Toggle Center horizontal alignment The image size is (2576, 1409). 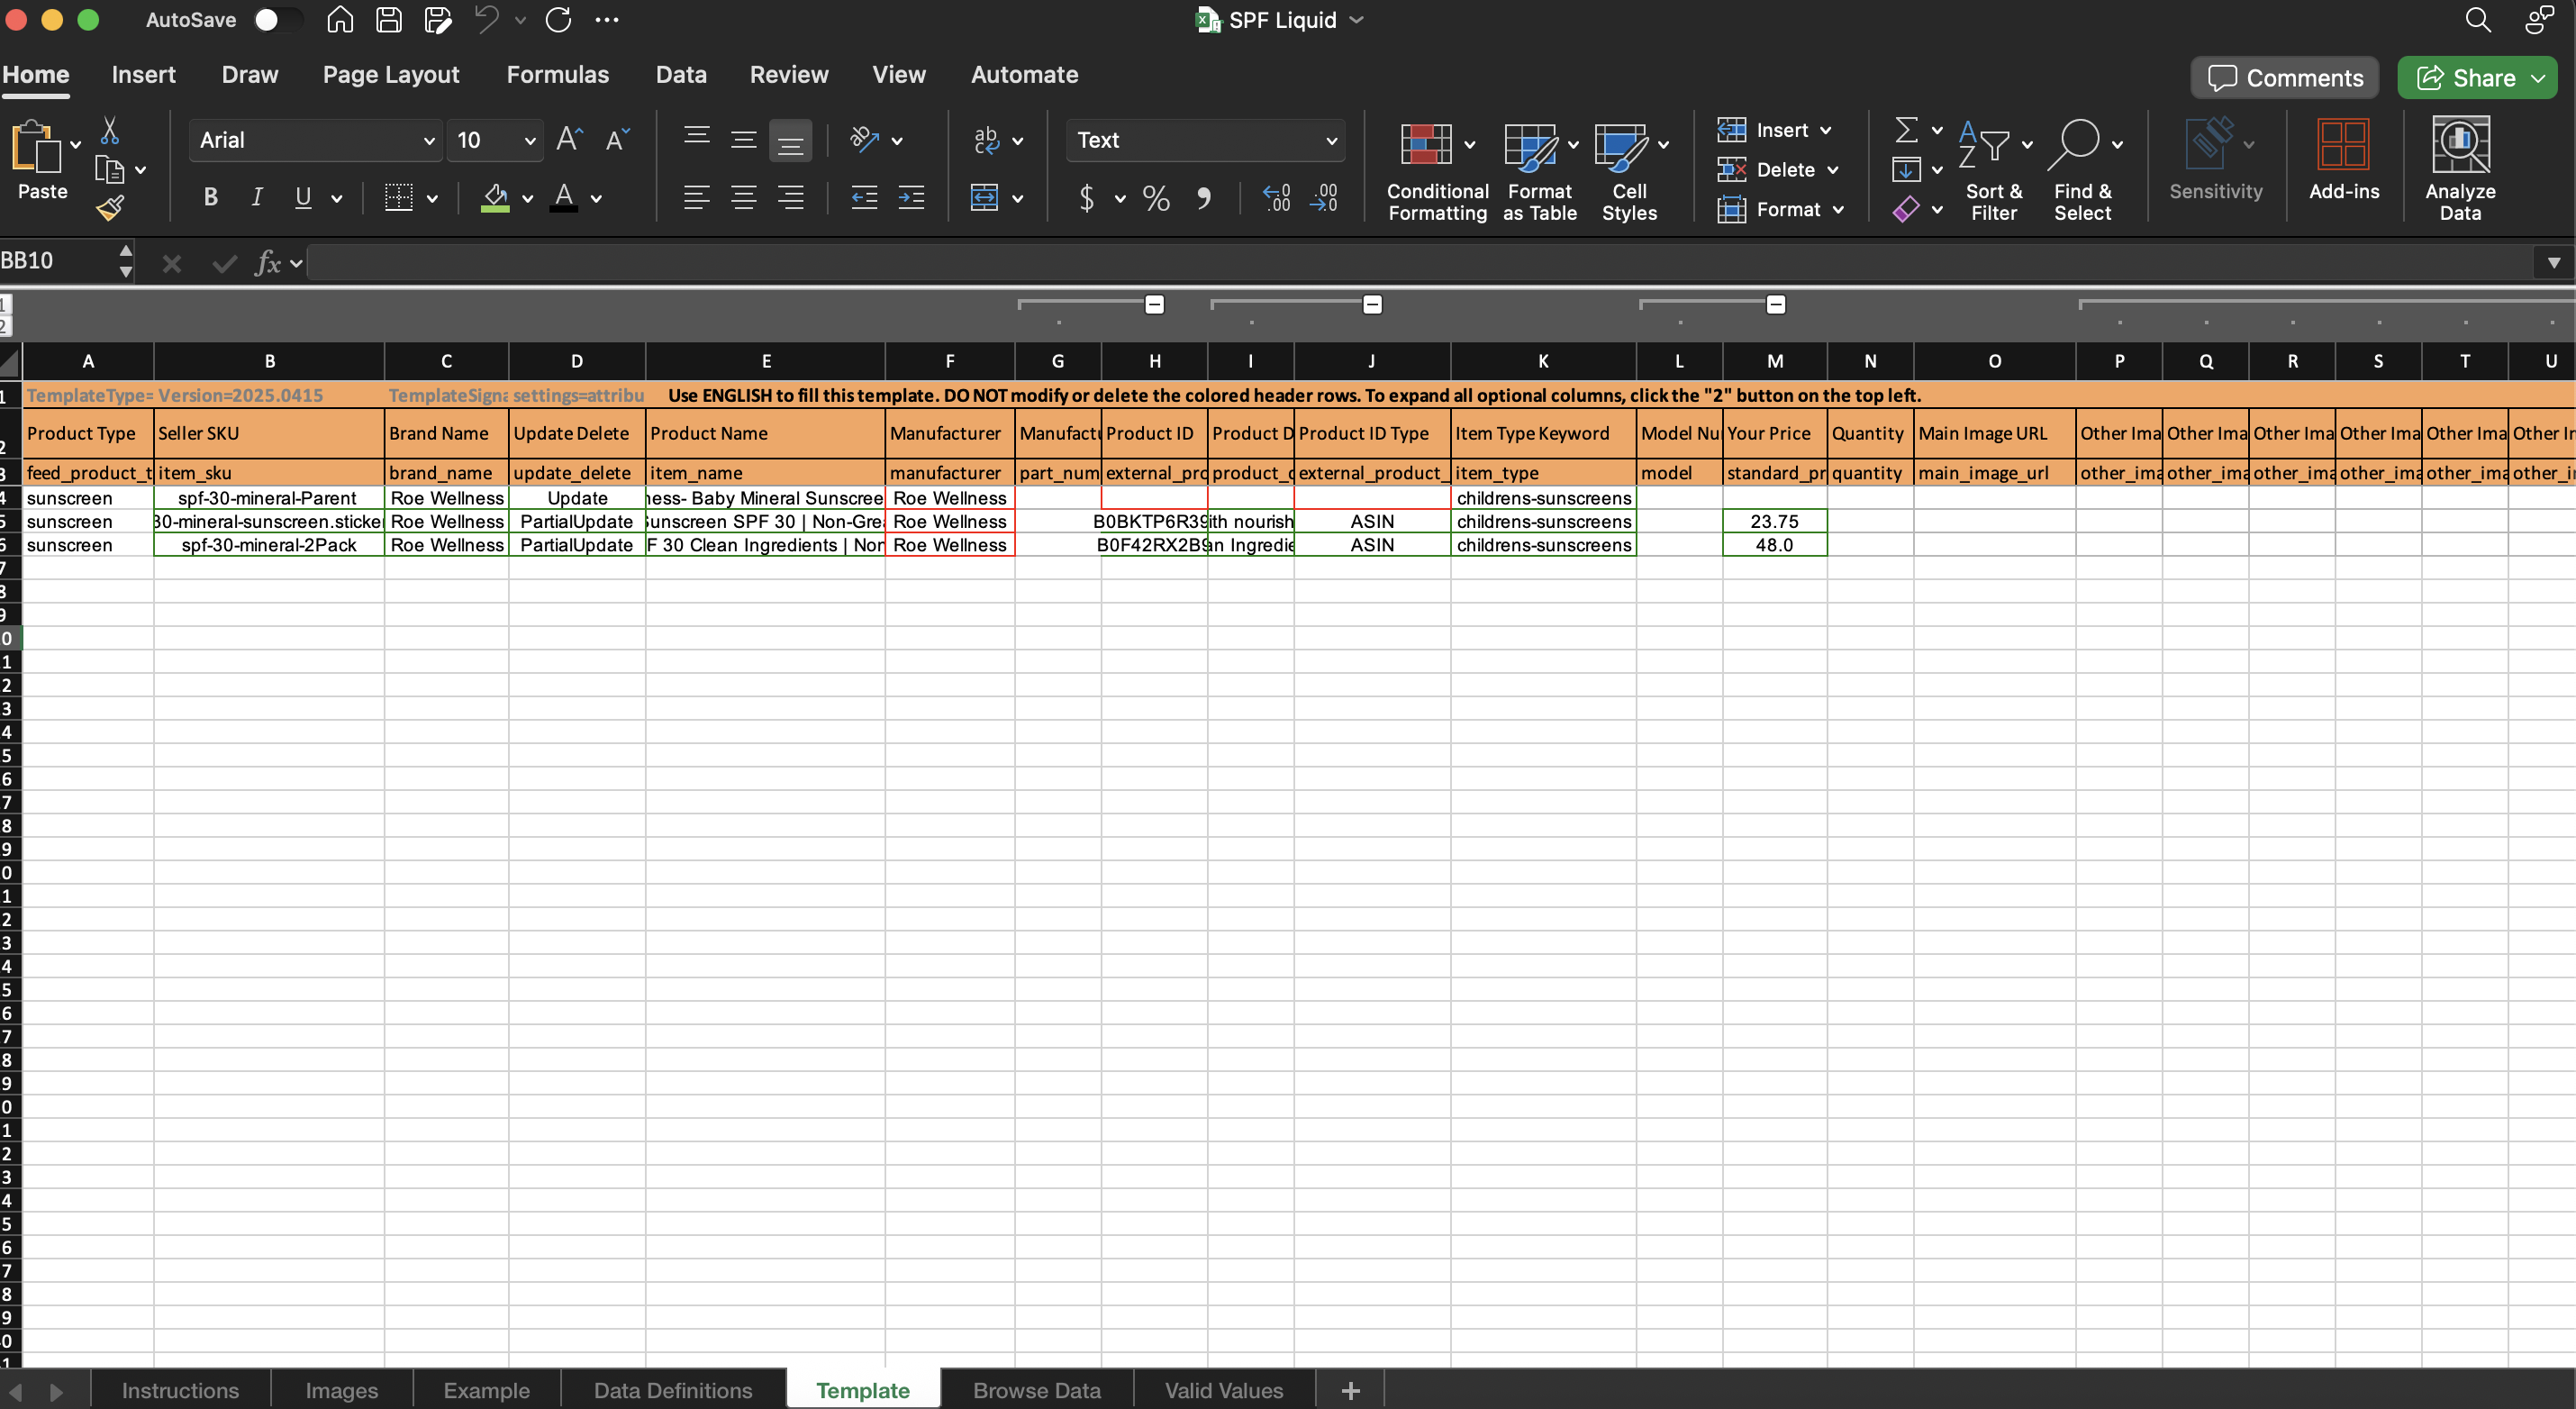coord(743,197)
